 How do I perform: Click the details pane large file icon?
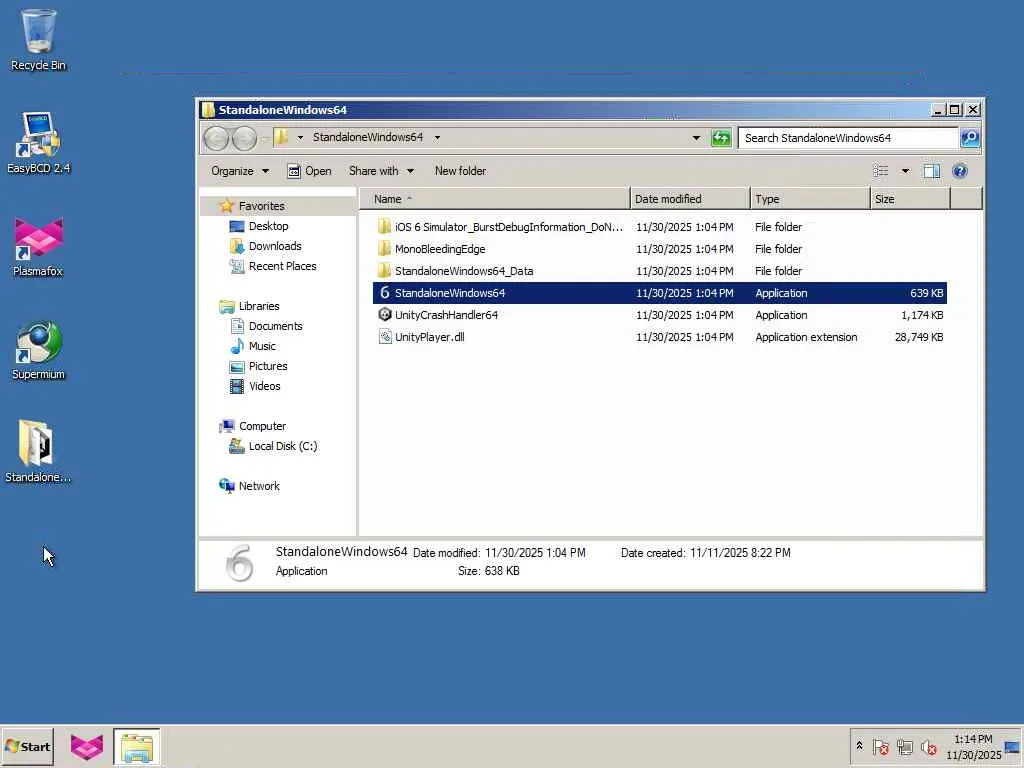[239, 562]
